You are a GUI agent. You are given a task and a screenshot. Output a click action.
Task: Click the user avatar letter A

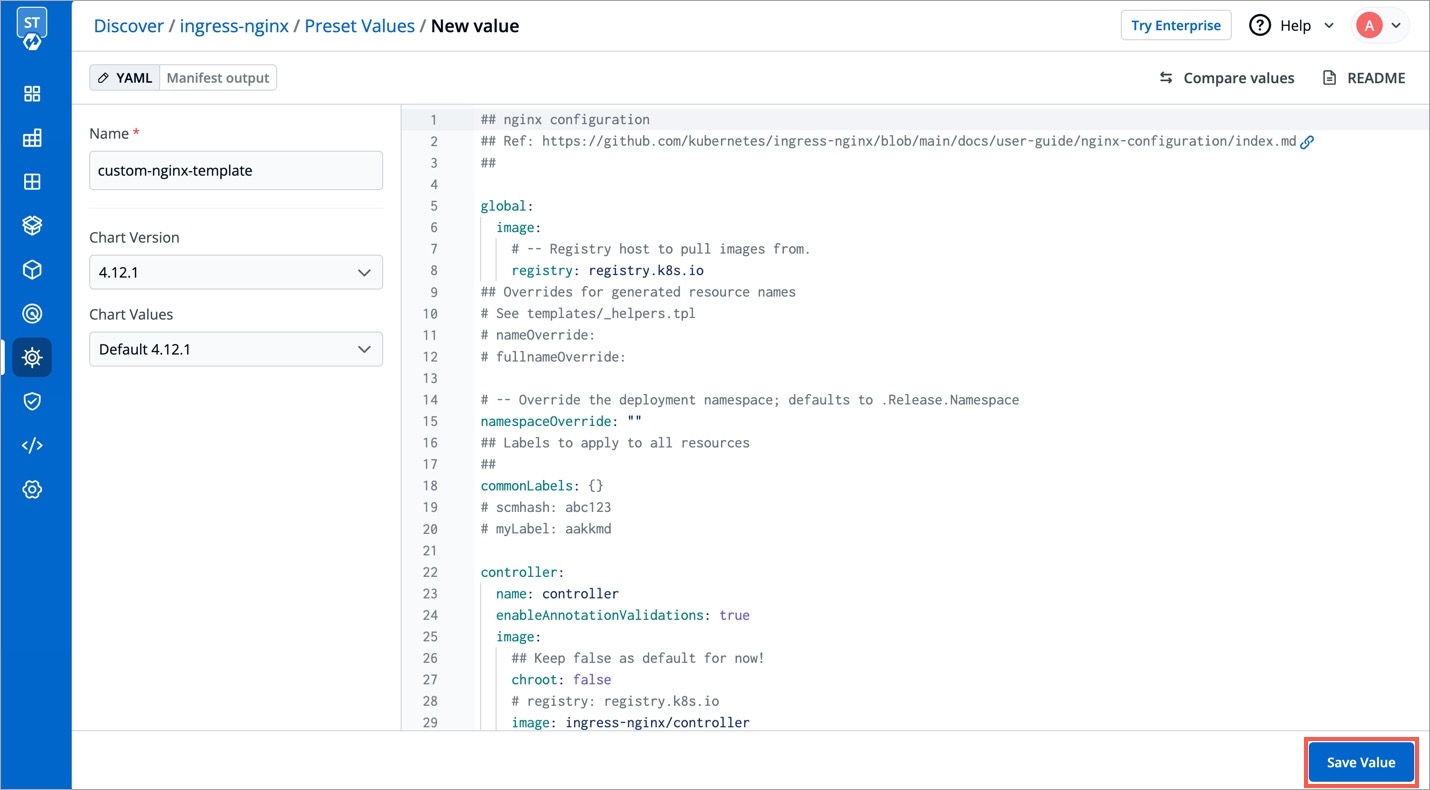point(1368,26)
